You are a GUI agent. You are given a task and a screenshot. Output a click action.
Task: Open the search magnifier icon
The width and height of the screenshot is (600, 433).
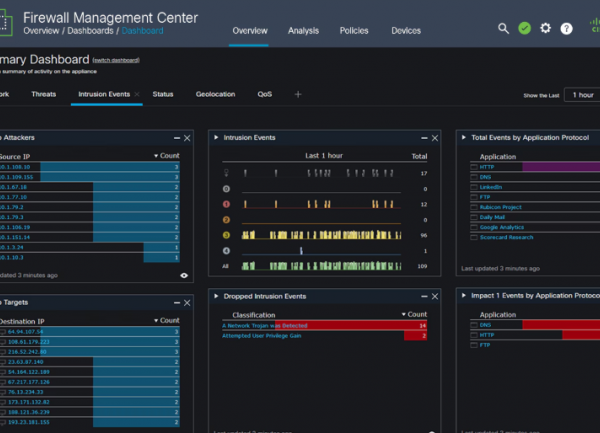click(x=503, y=28)
